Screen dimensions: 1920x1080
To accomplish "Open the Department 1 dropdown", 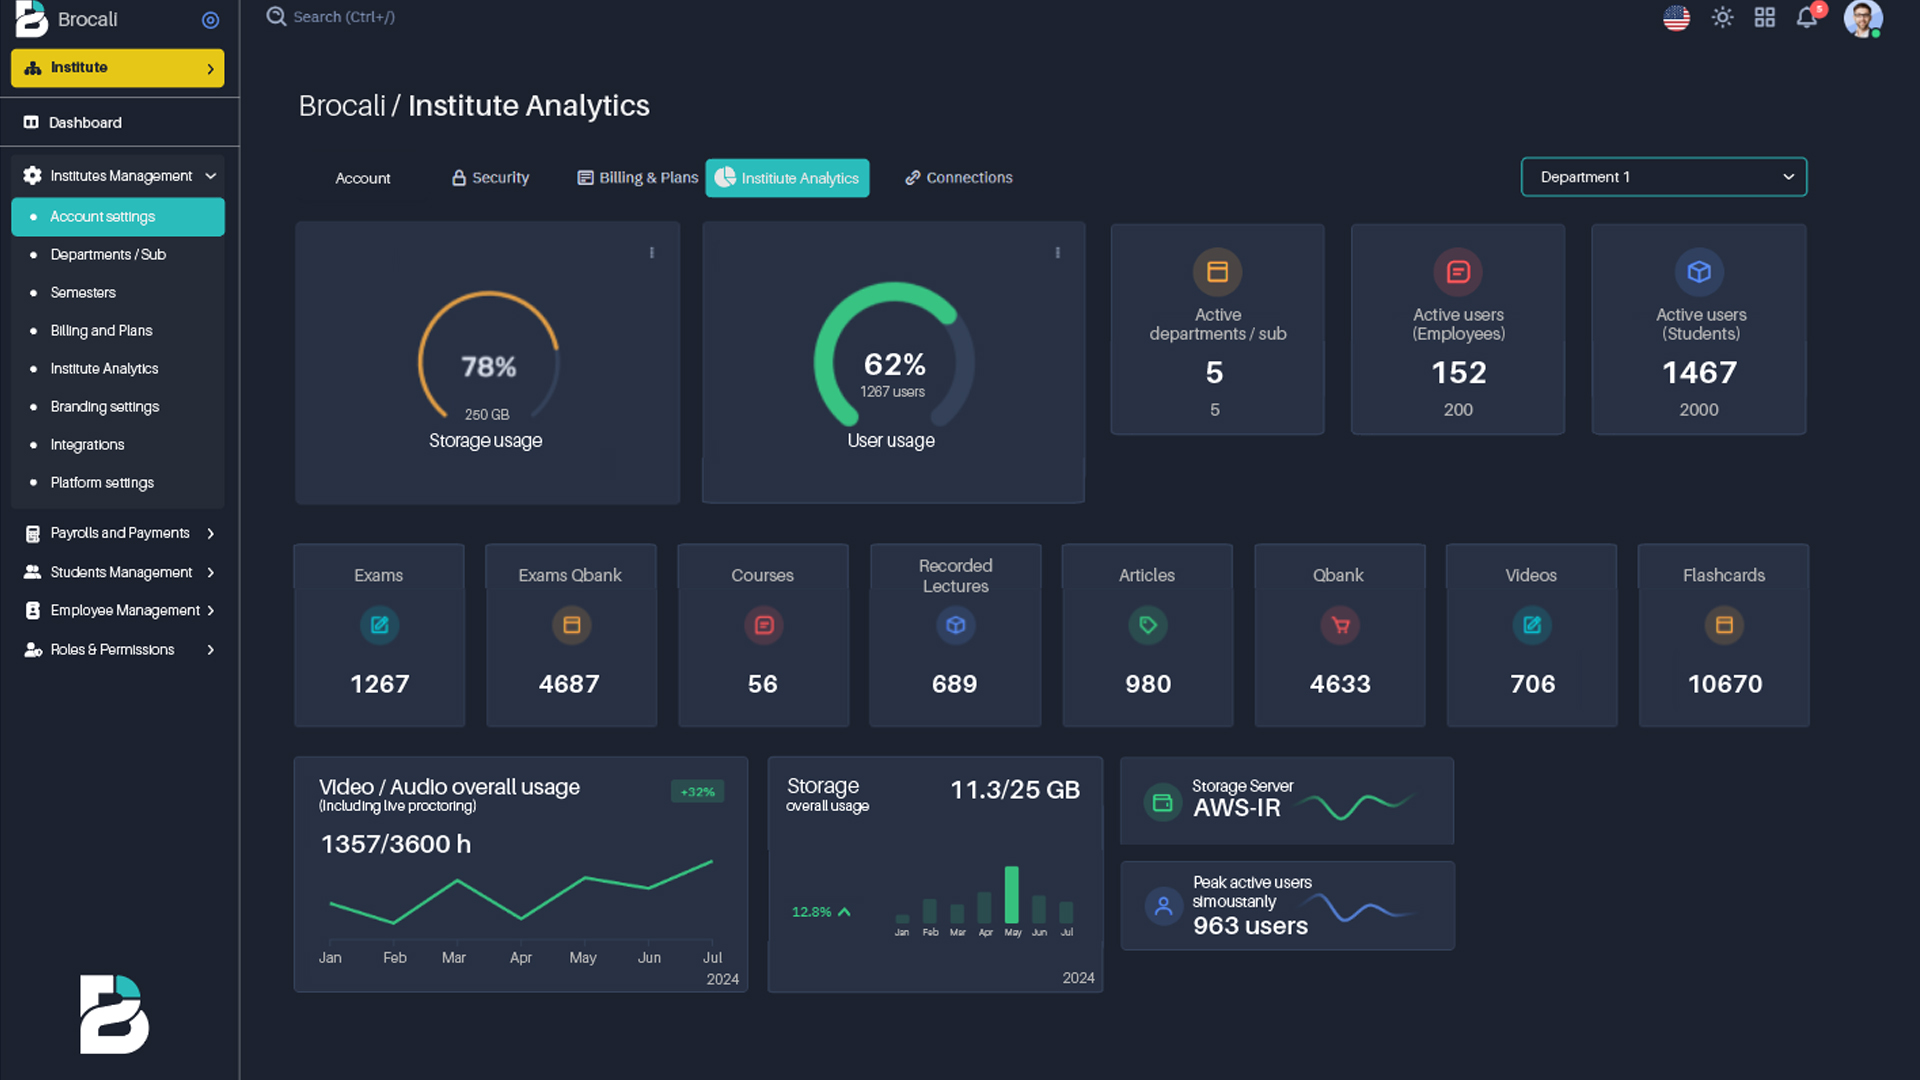I will coord(1664,177).
